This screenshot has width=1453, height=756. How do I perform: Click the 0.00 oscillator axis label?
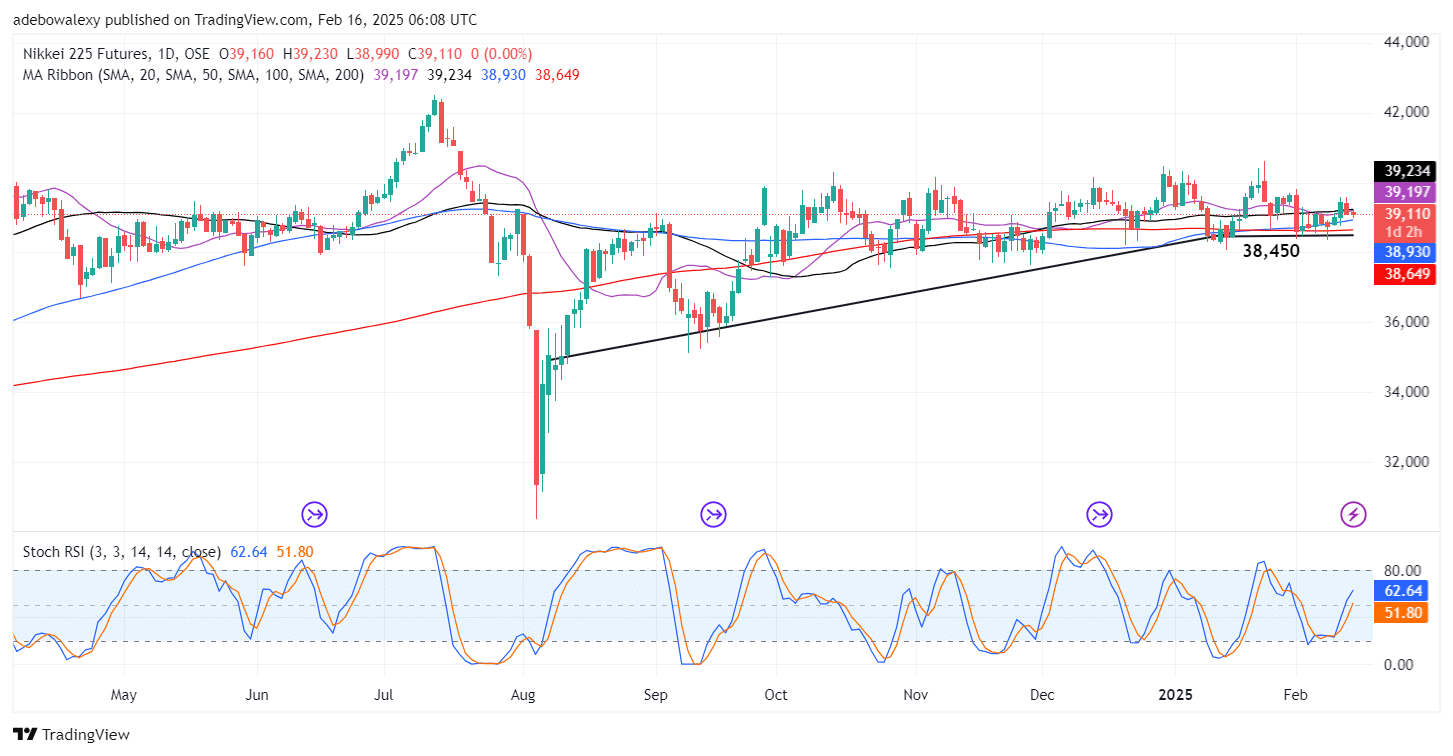pos(1397,665)
